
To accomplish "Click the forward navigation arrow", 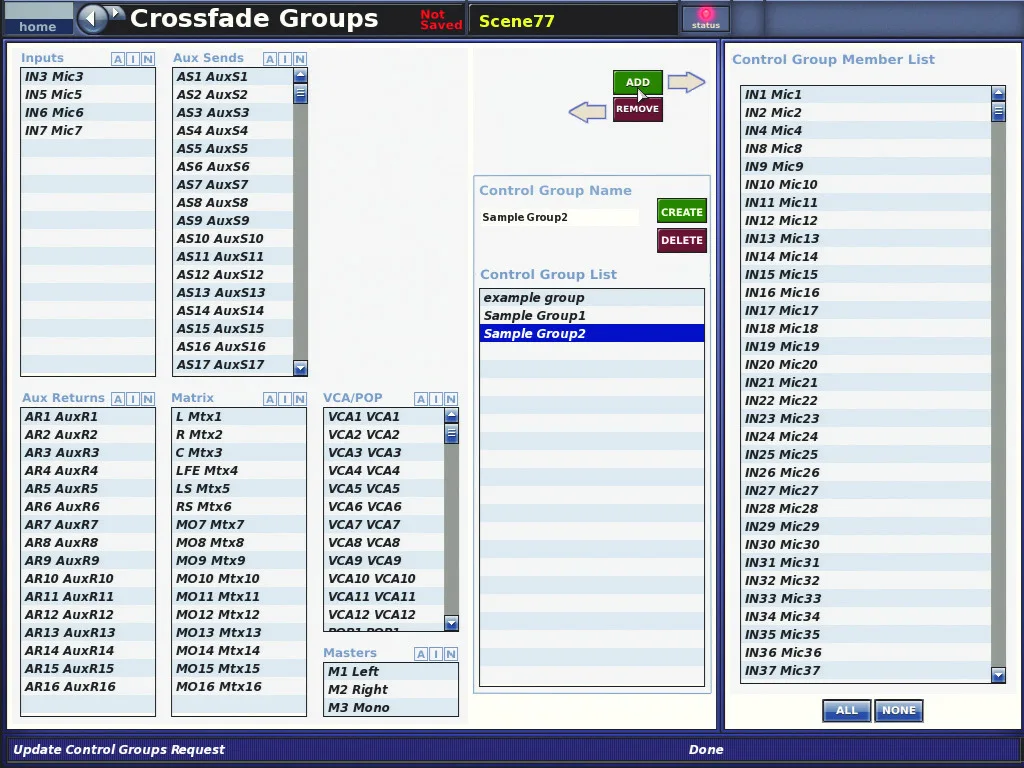I will coord(116,12).
